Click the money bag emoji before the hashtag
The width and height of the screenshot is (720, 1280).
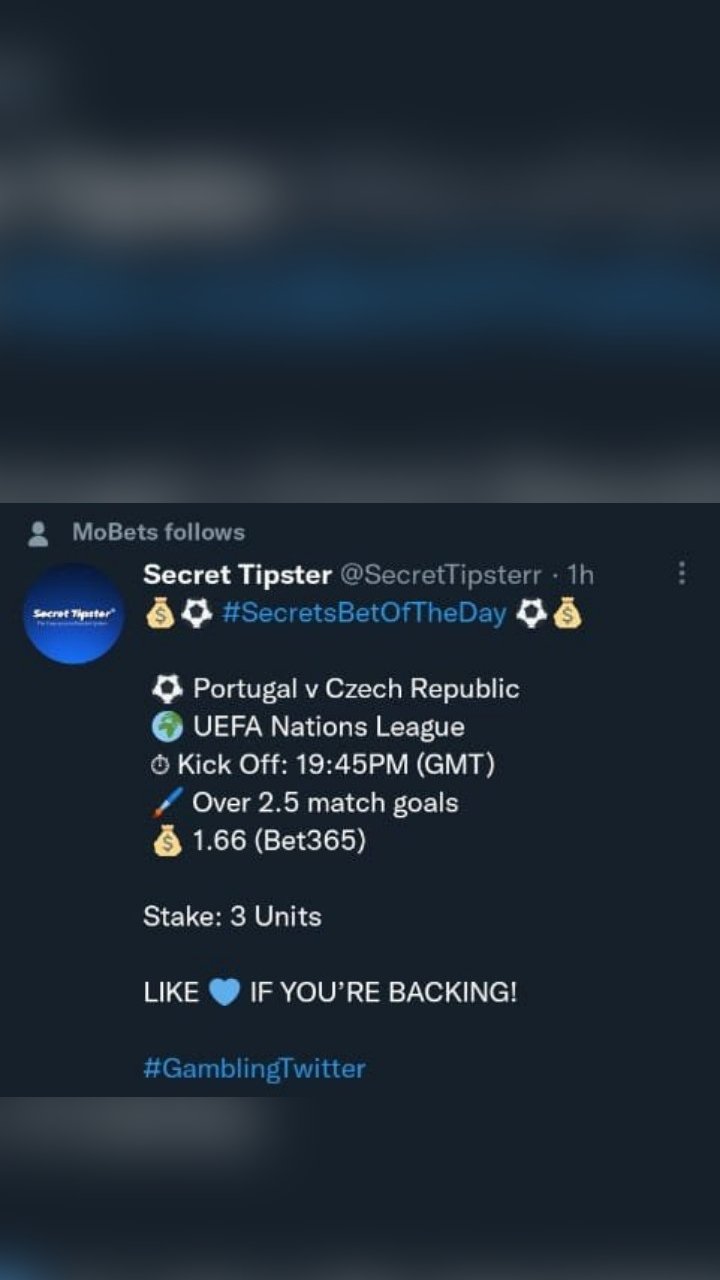160,614
